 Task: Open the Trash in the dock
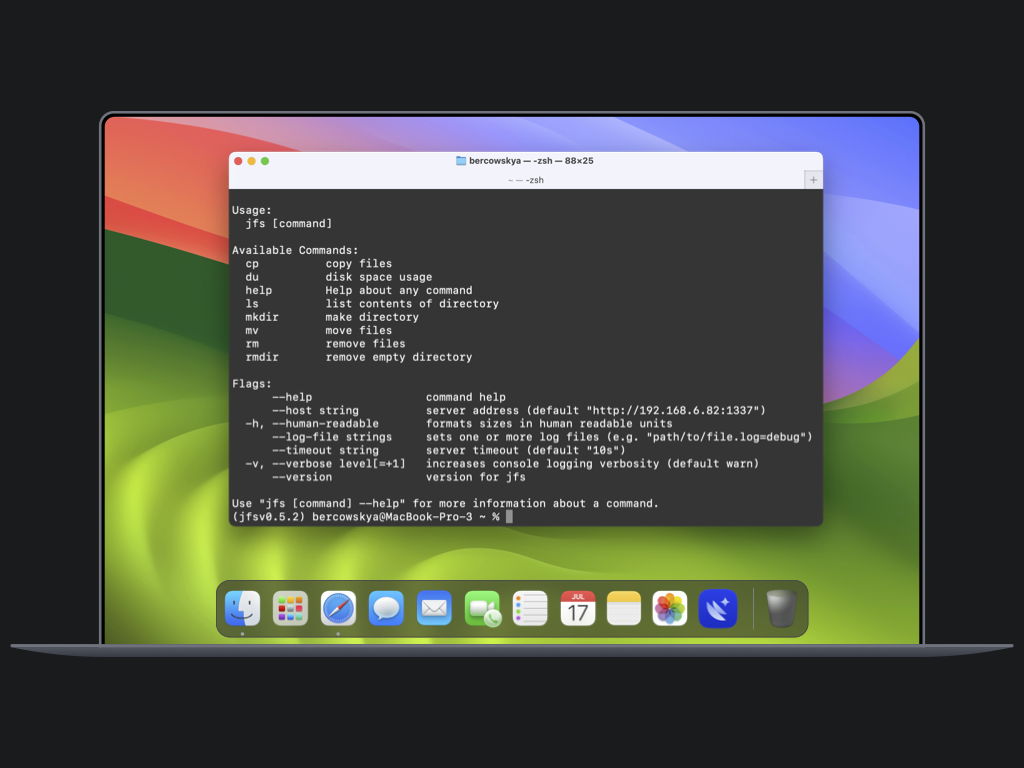[x=781, y=608]
